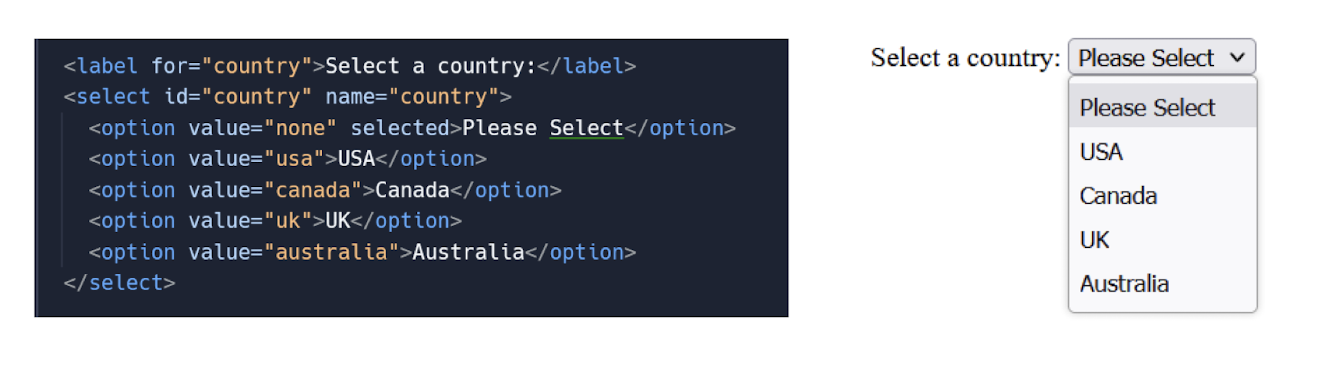This screenshot has width=1318, height=370.
Task: Choose the highlighted Please Select option in list
Action: (1162, 107)
